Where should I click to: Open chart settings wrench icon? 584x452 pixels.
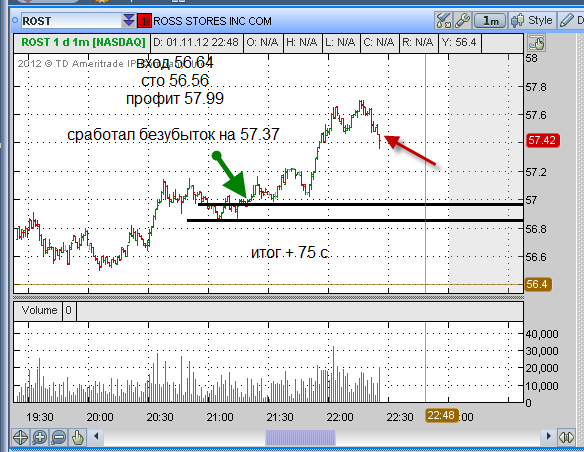(462, 20)
